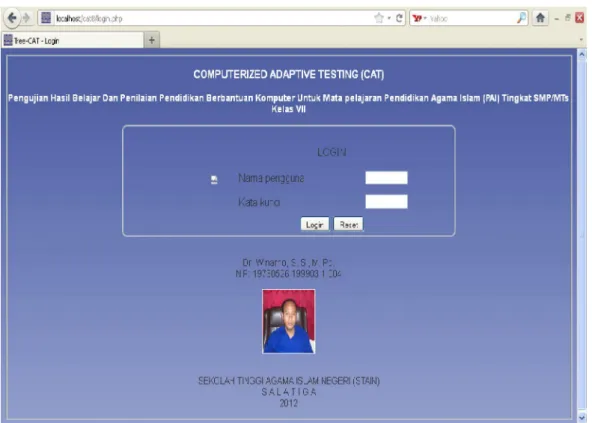Click the small icon beside Nama pengguna

click(214, 179)
